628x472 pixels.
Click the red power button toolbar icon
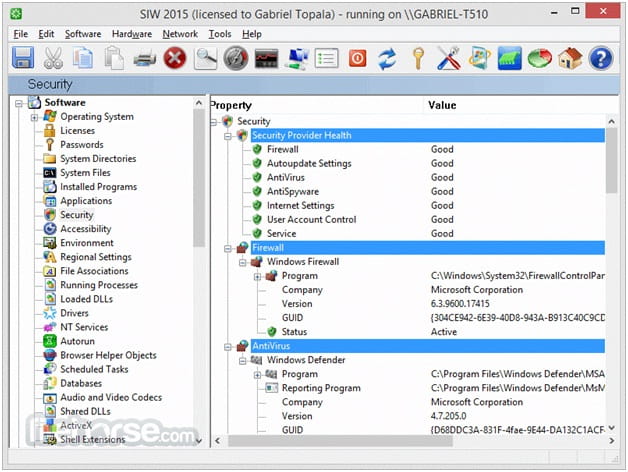point(357,59)
